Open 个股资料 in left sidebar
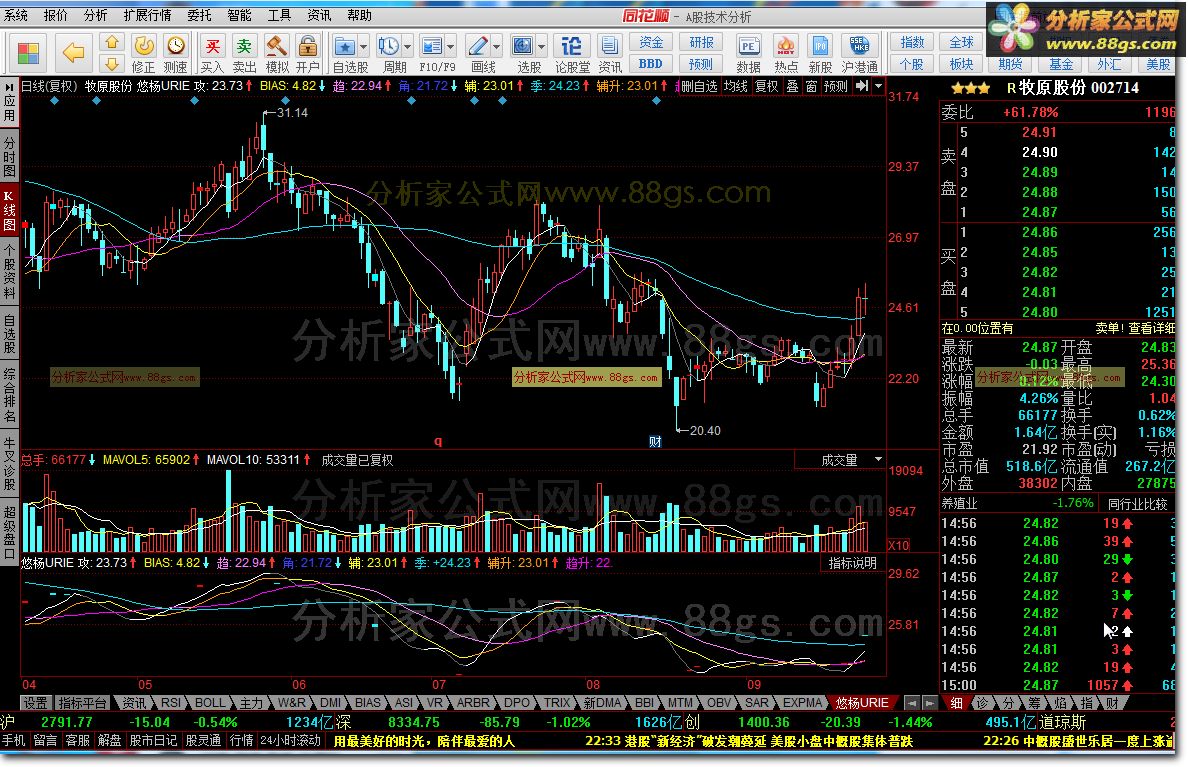 [9, 270]
